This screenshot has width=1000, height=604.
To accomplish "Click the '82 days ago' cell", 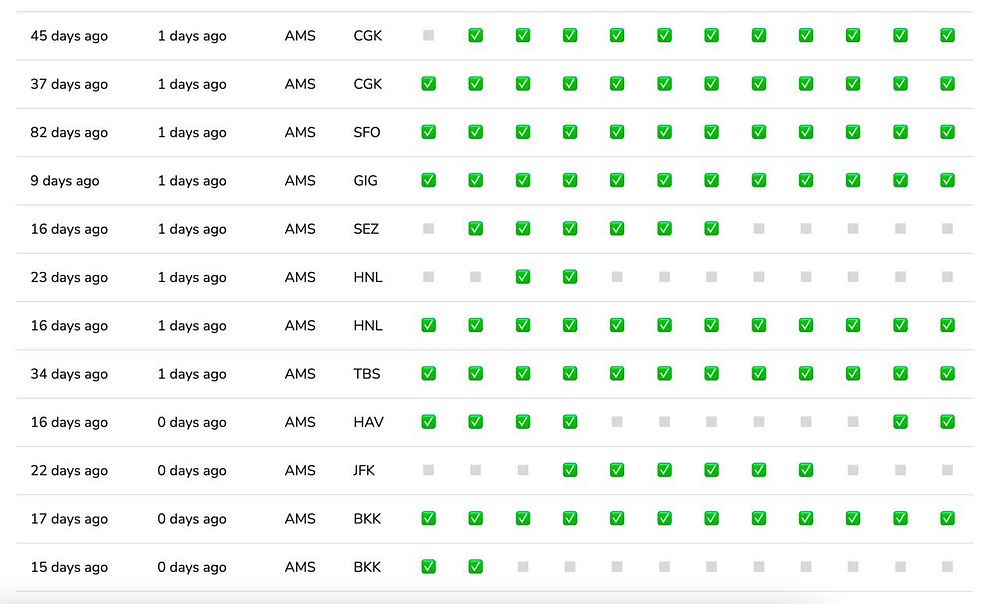I will pos(70,133).
